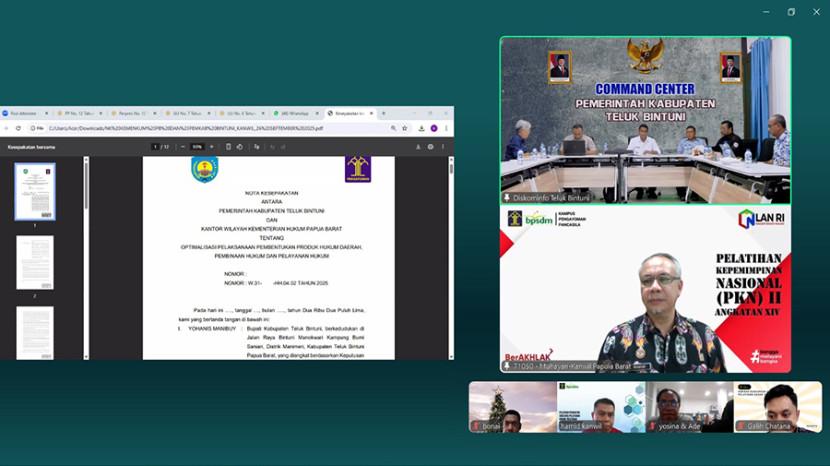Screen dimensions: 830x466
Task: Click the page number input field
Action: [x=155, y=147]
